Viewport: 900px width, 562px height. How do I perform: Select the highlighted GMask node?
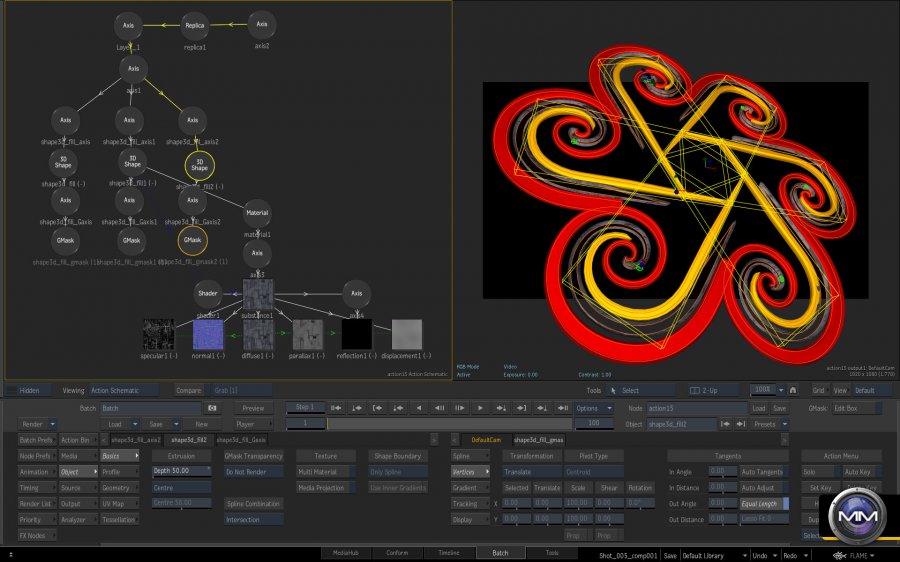coord(193,241)
